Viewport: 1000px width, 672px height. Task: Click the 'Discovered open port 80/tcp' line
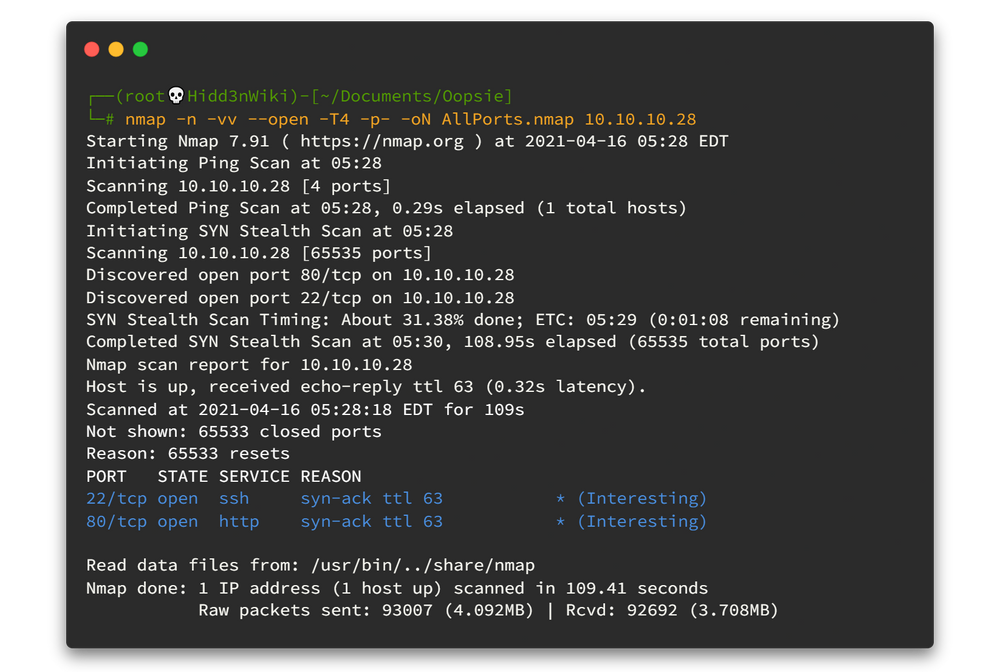point(300,275)
